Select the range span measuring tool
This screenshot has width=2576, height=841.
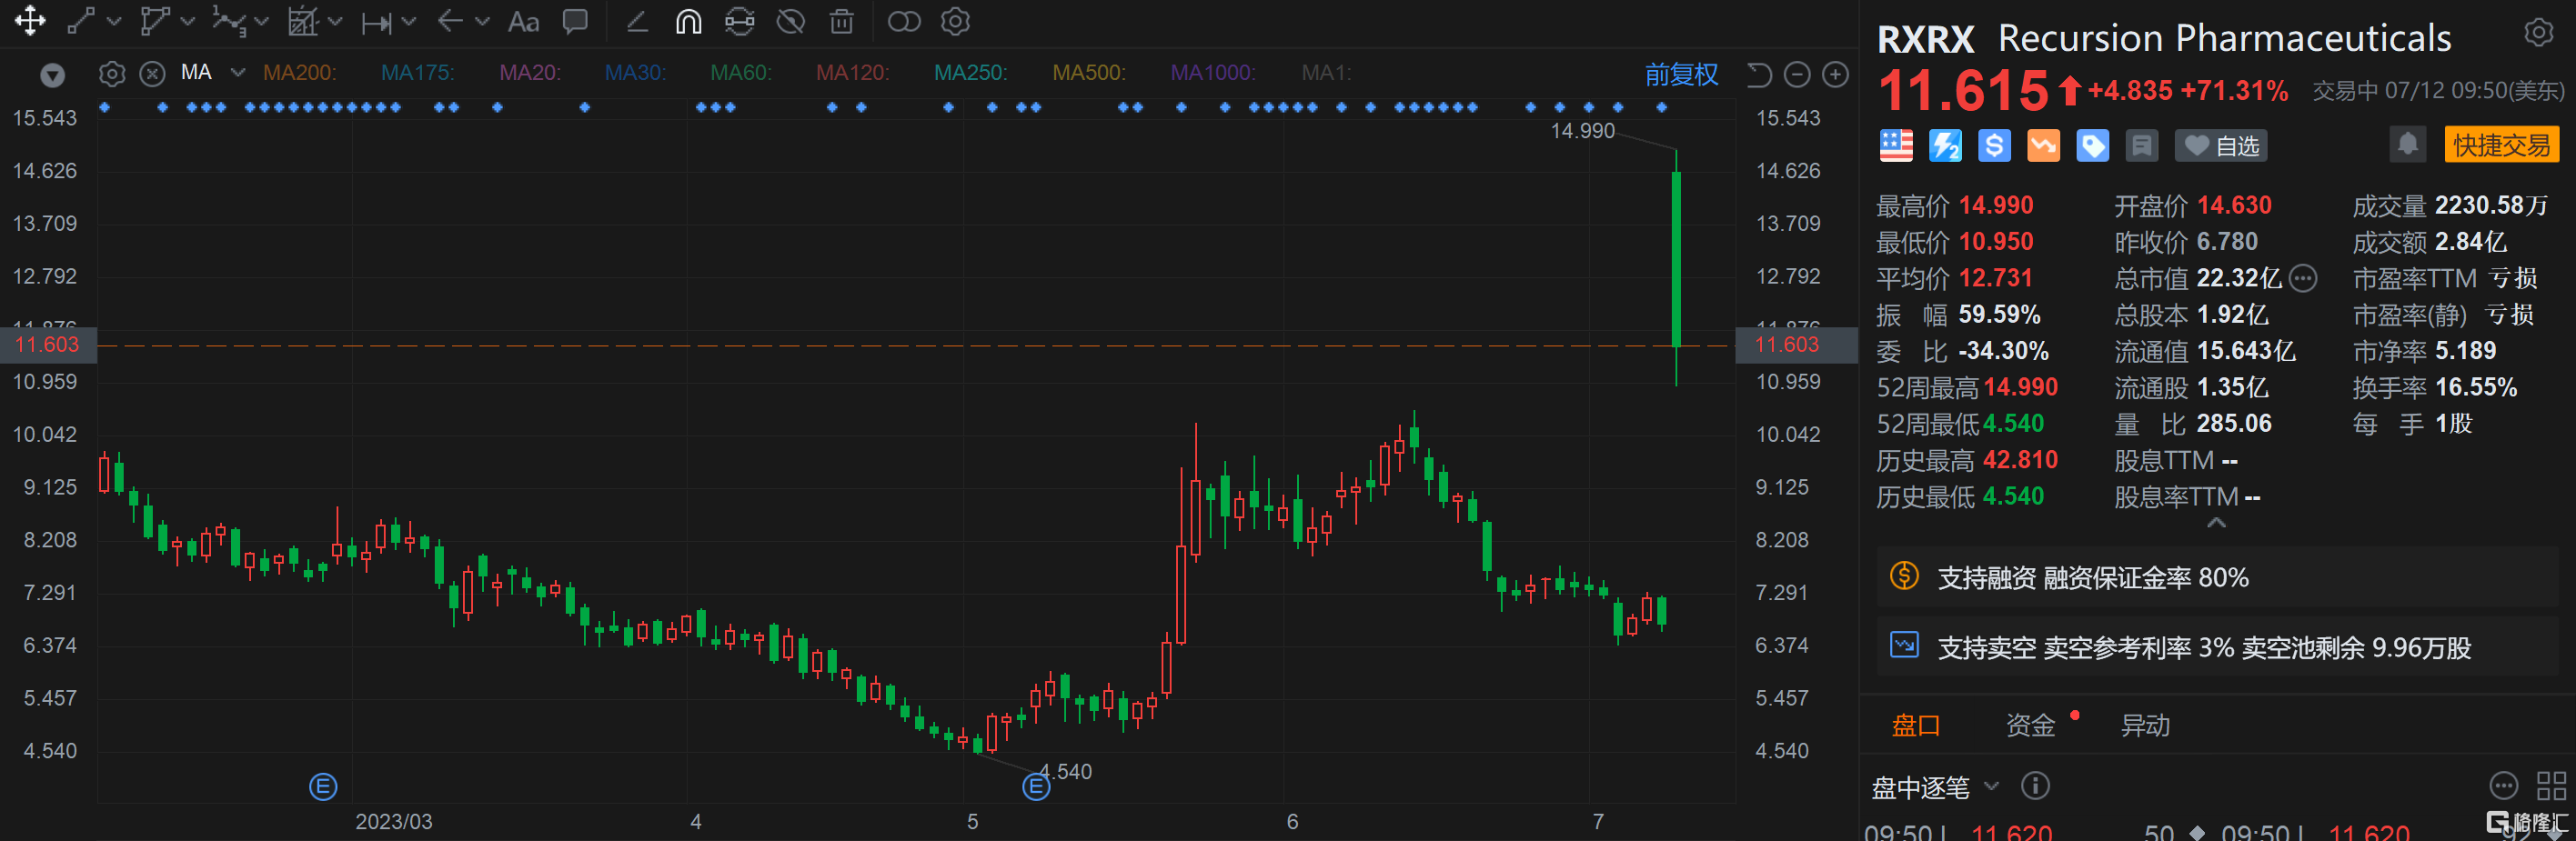click(x=376, y=22)
